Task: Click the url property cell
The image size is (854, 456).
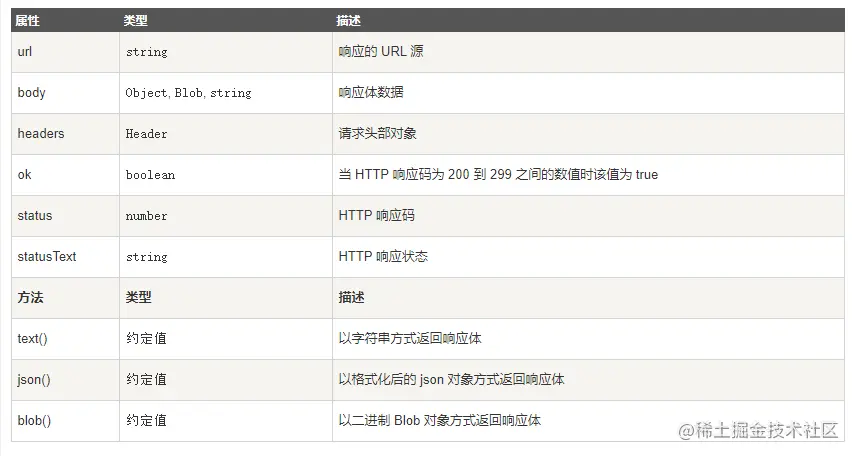Action: point(25,51)
